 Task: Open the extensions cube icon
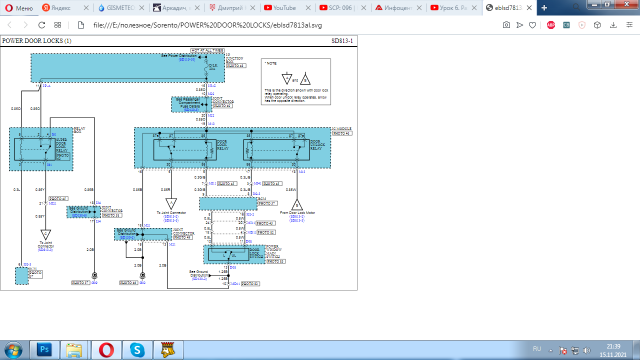coord(598,25)
